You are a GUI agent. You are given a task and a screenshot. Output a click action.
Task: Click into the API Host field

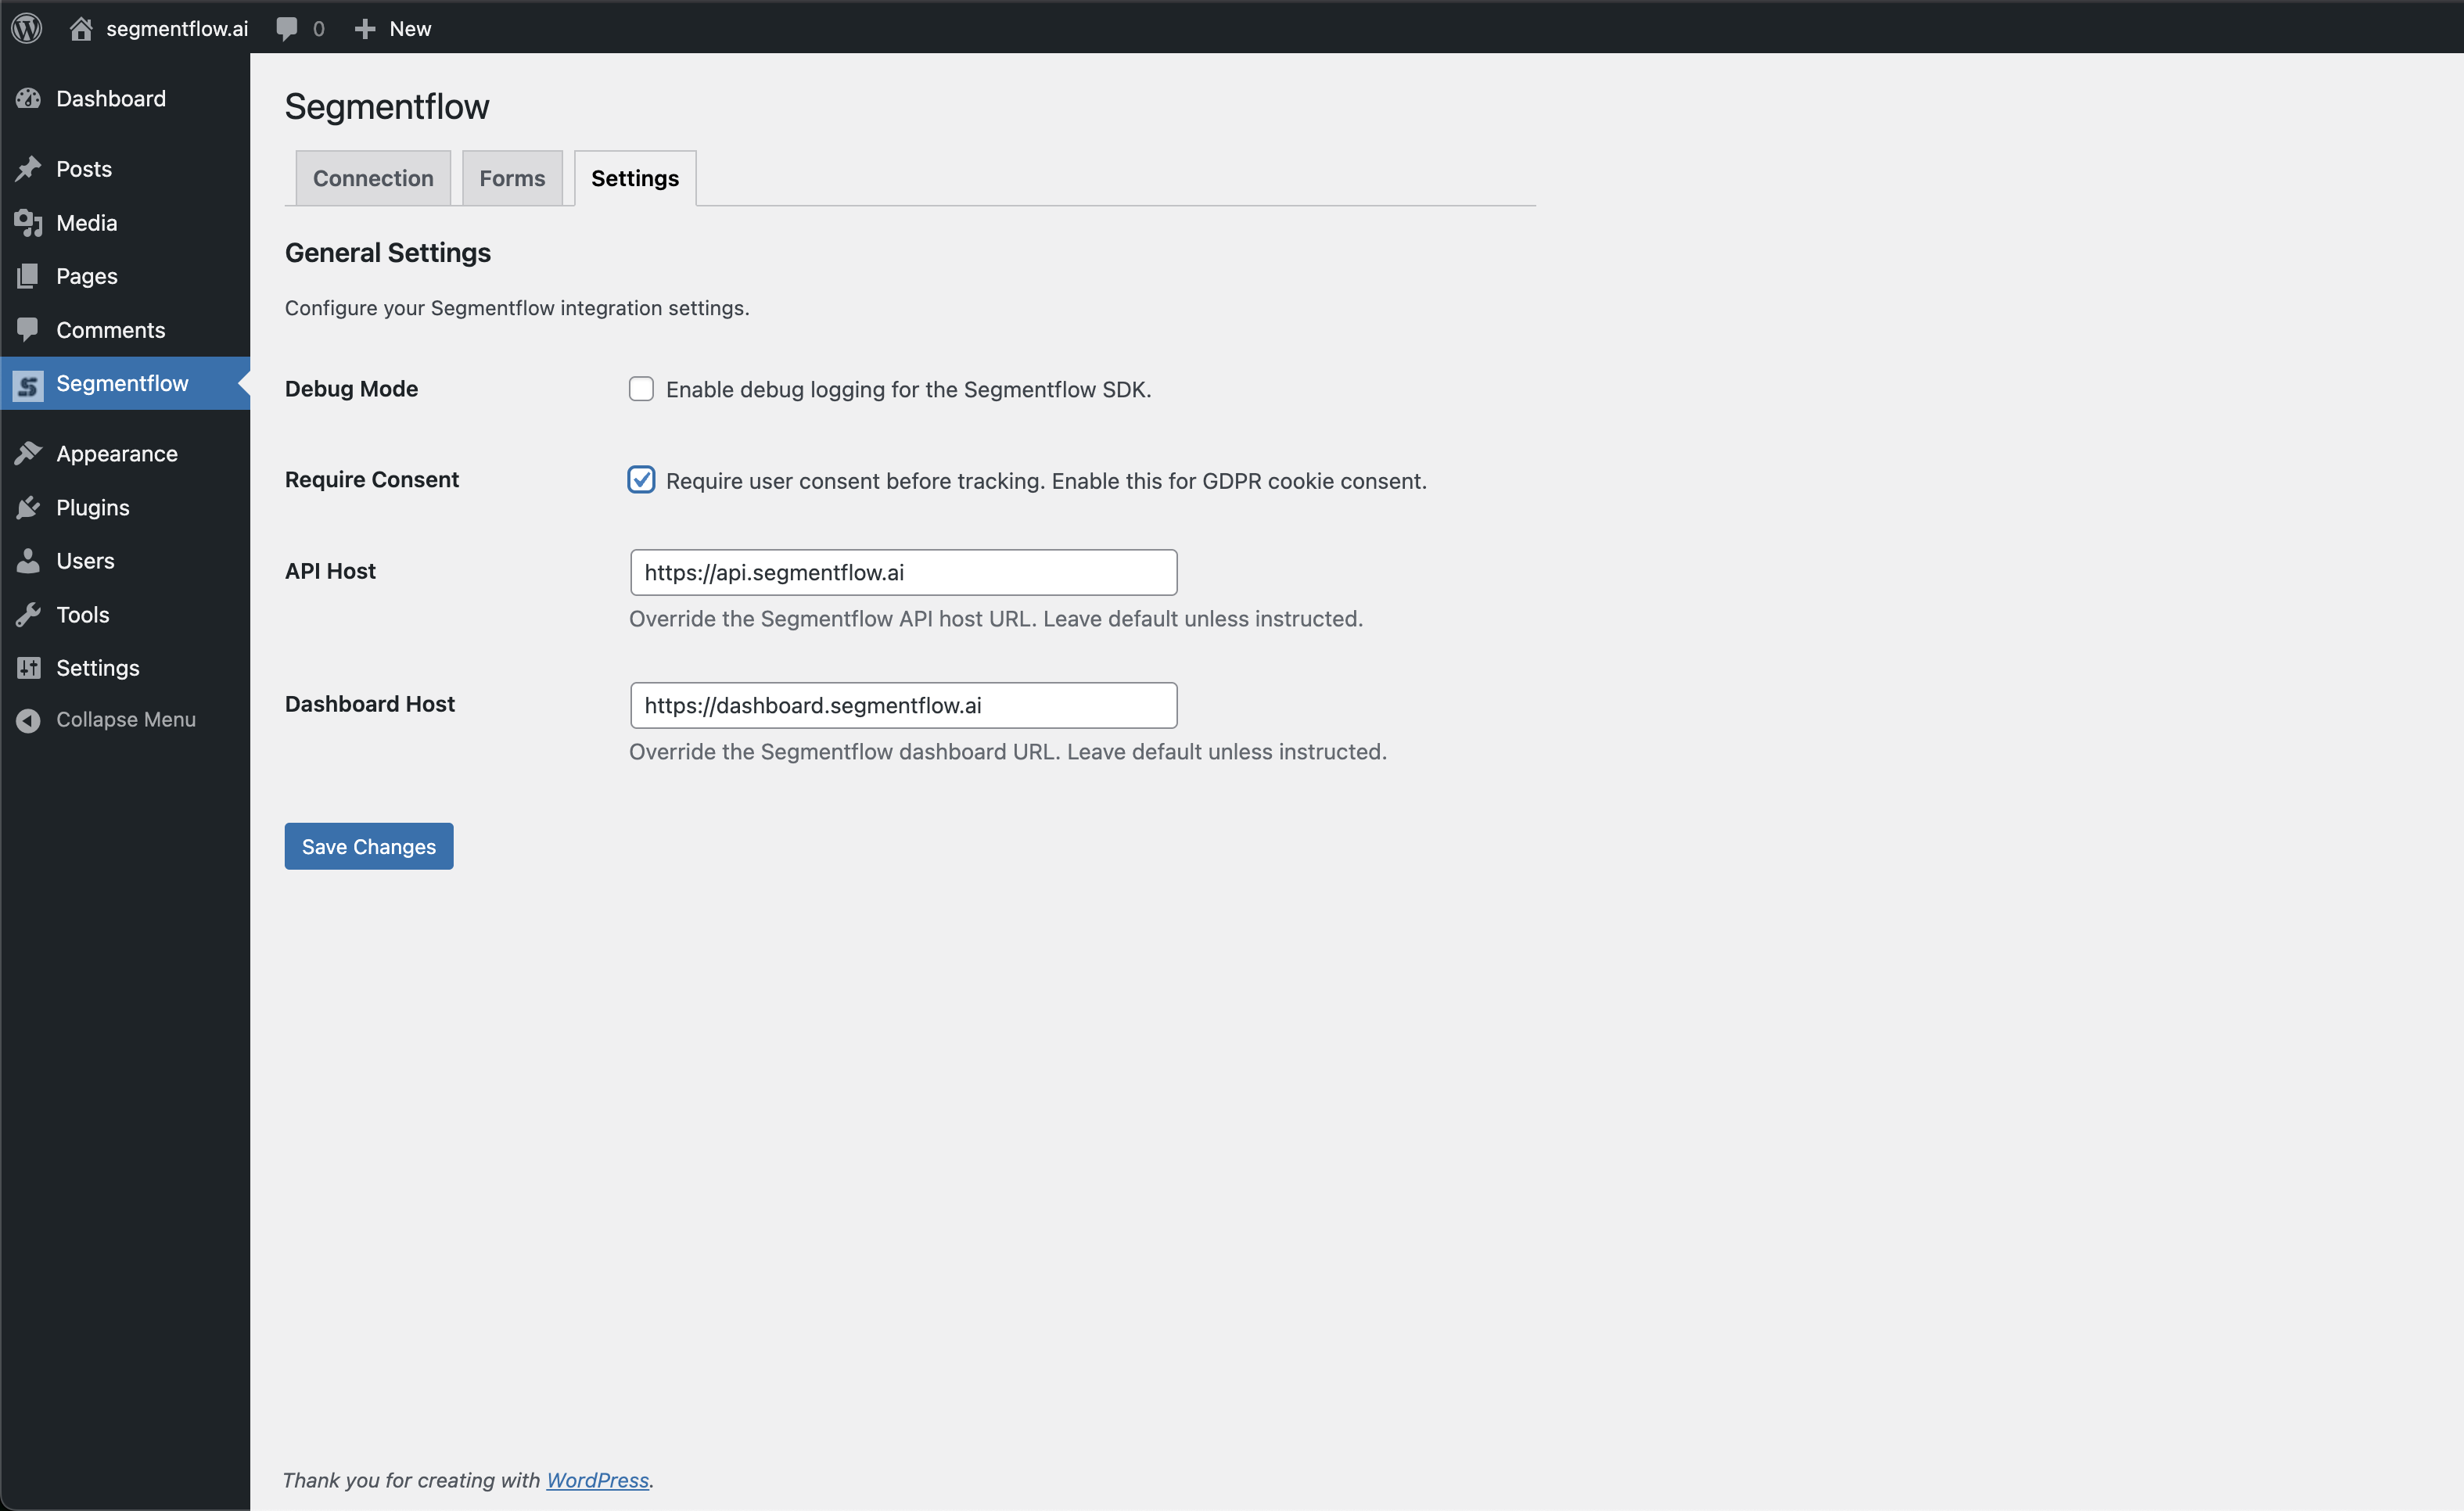click(x=904, y=572)
